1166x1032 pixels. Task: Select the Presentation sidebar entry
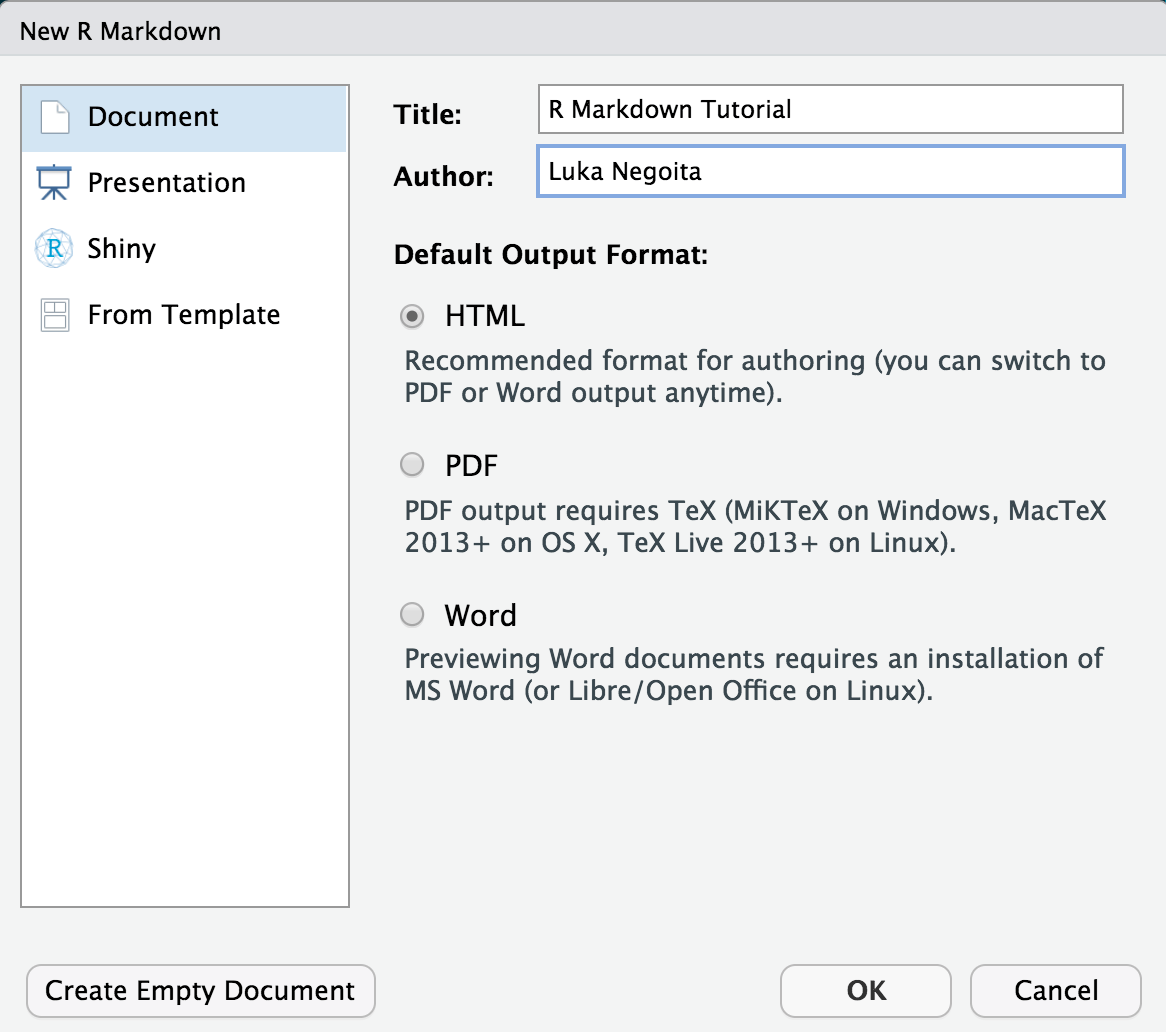[166, 182]
